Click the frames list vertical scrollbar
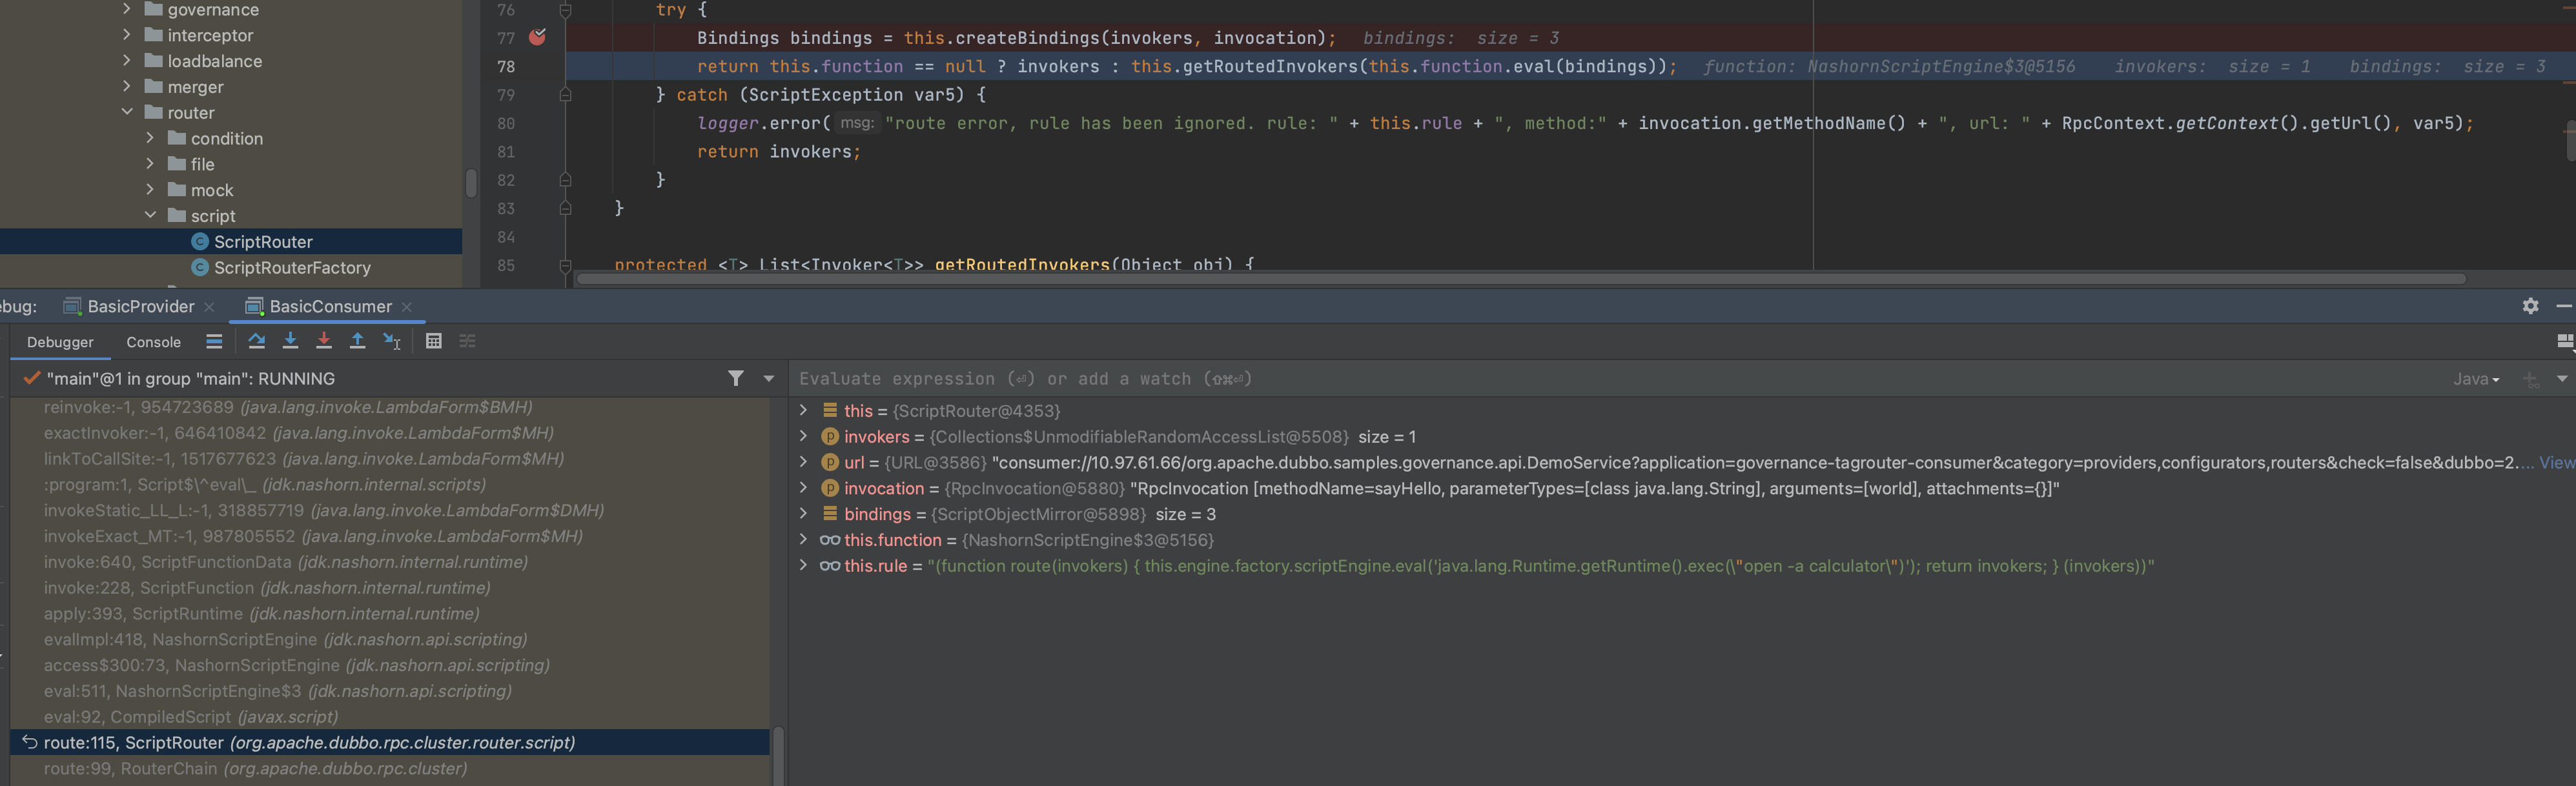The width and height of the screenshot is (2576, 786). click(778, 756)
